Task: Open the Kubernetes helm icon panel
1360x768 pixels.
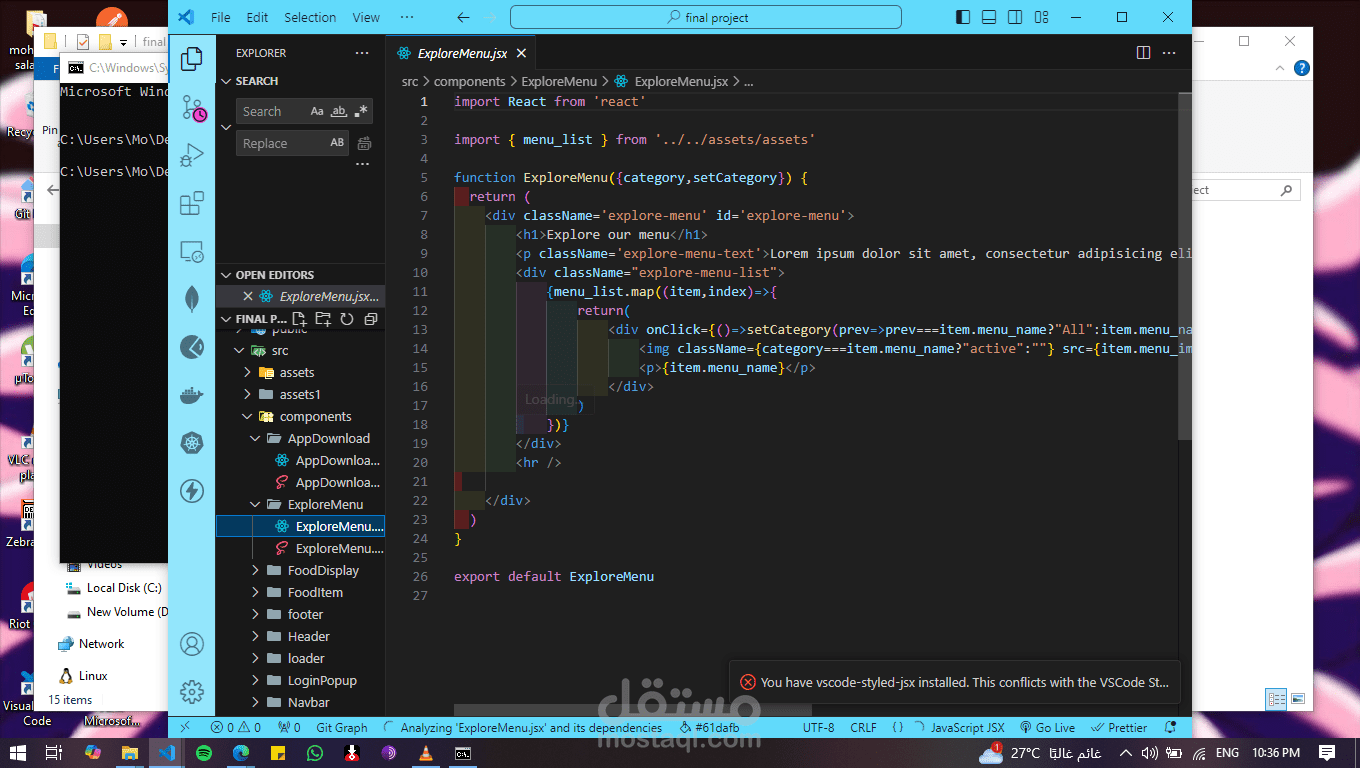Action: tap(192, 443)
